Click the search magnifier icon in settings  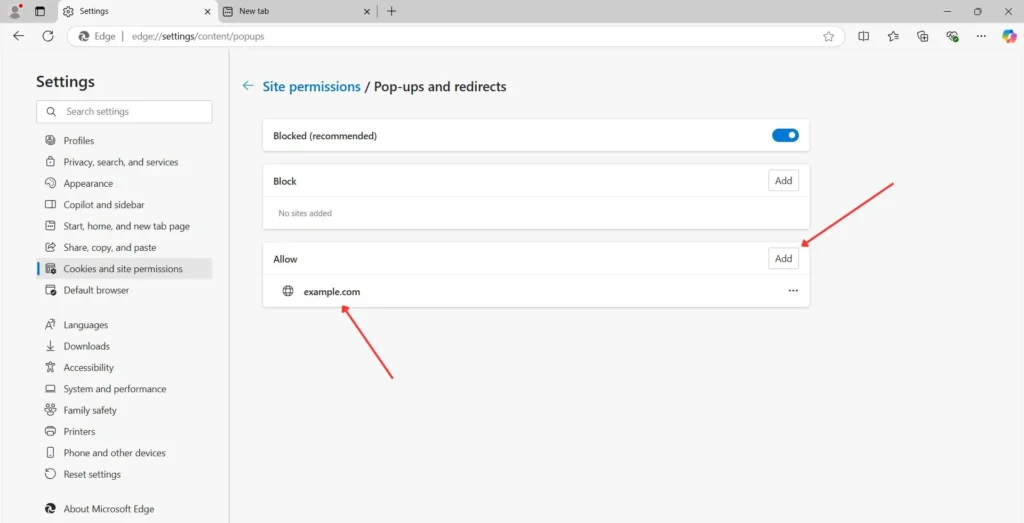click(51, 112)
